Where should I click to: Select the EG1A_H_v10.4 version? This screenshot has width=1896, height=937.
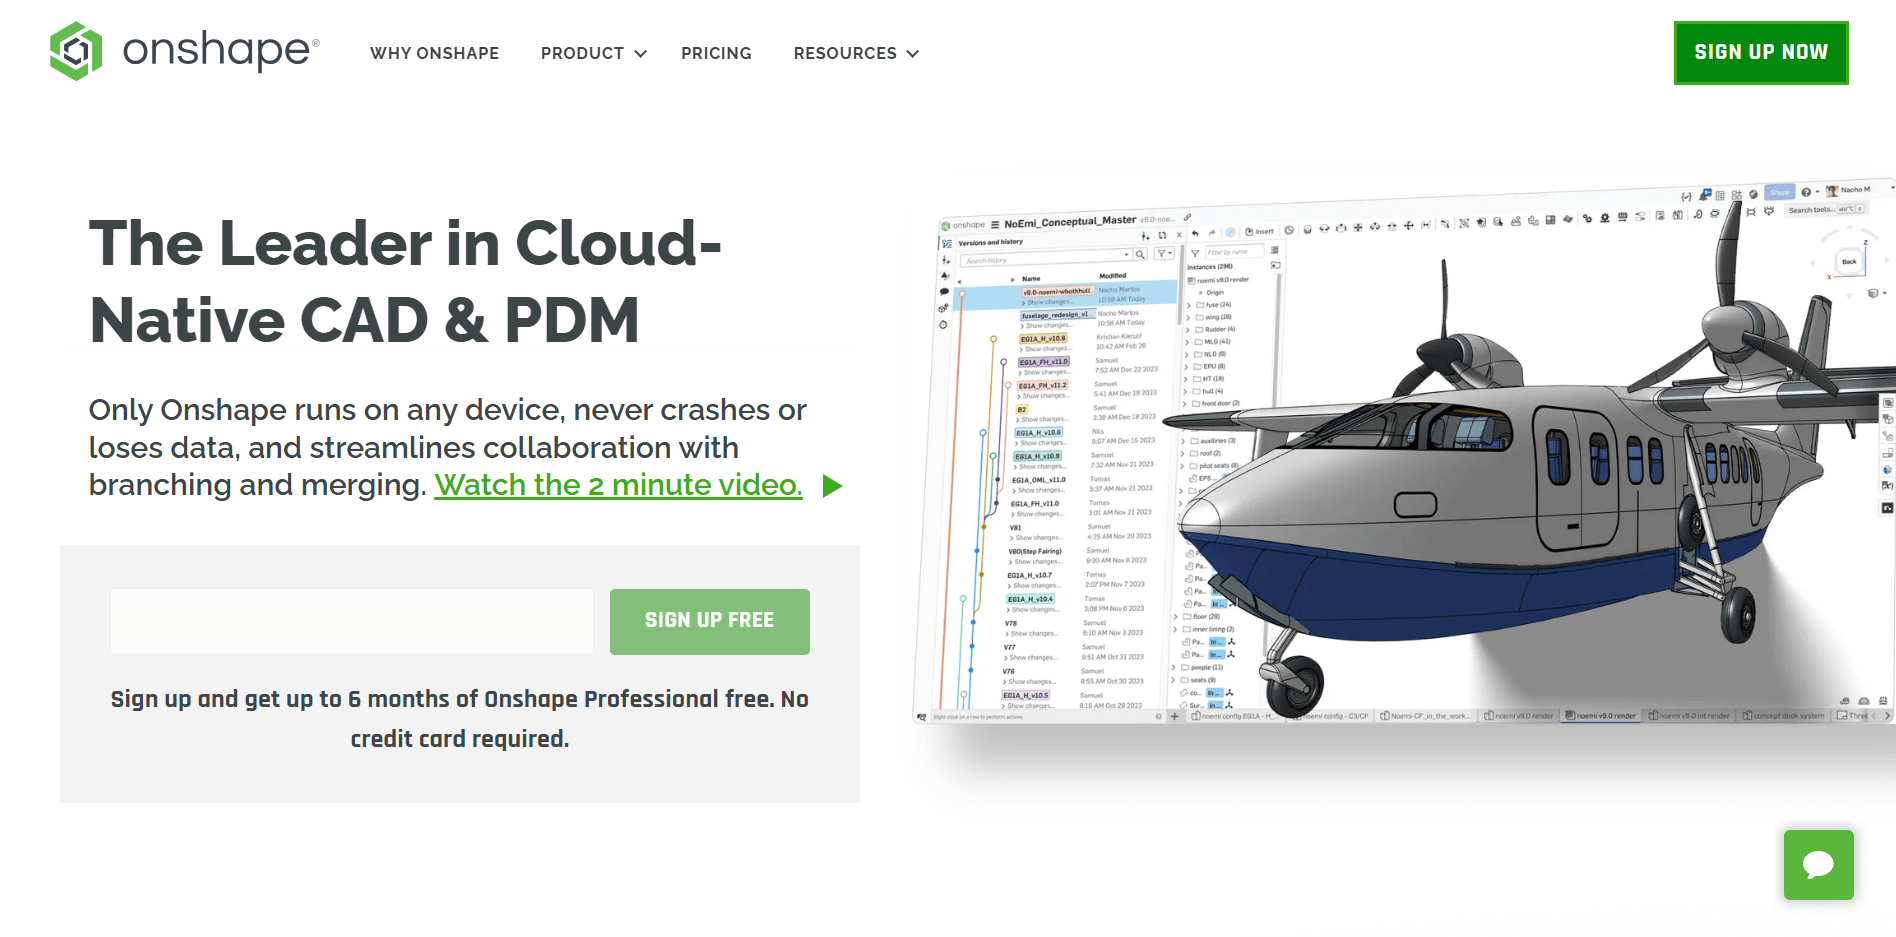[1030, 599]
